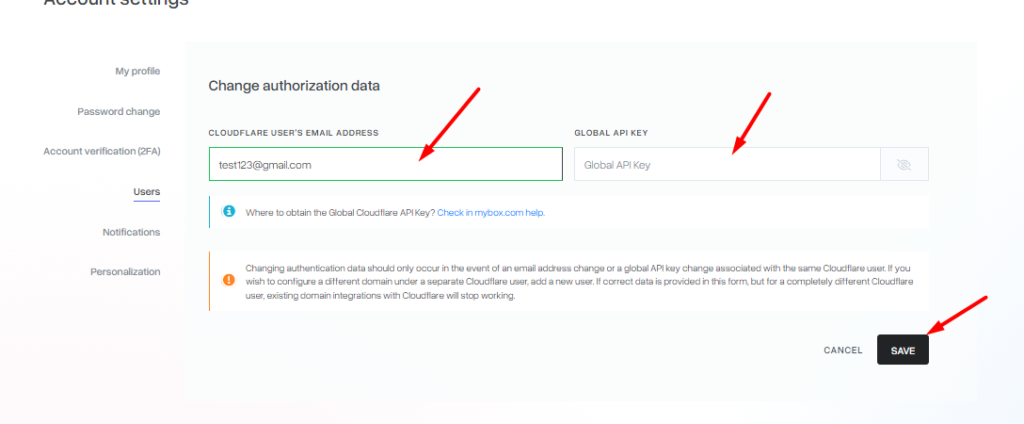Focus the Global API Key input

coord(727,164)
